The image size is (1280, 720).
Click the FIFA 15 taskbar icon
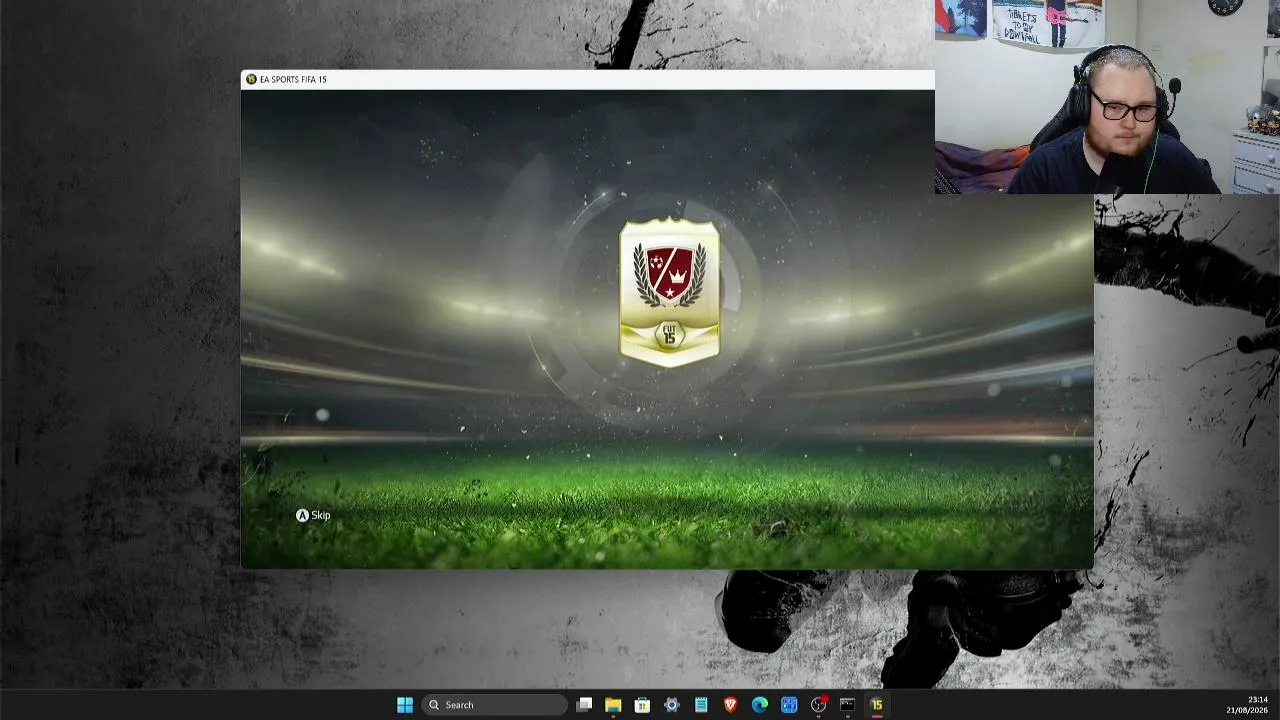point(877,705)
